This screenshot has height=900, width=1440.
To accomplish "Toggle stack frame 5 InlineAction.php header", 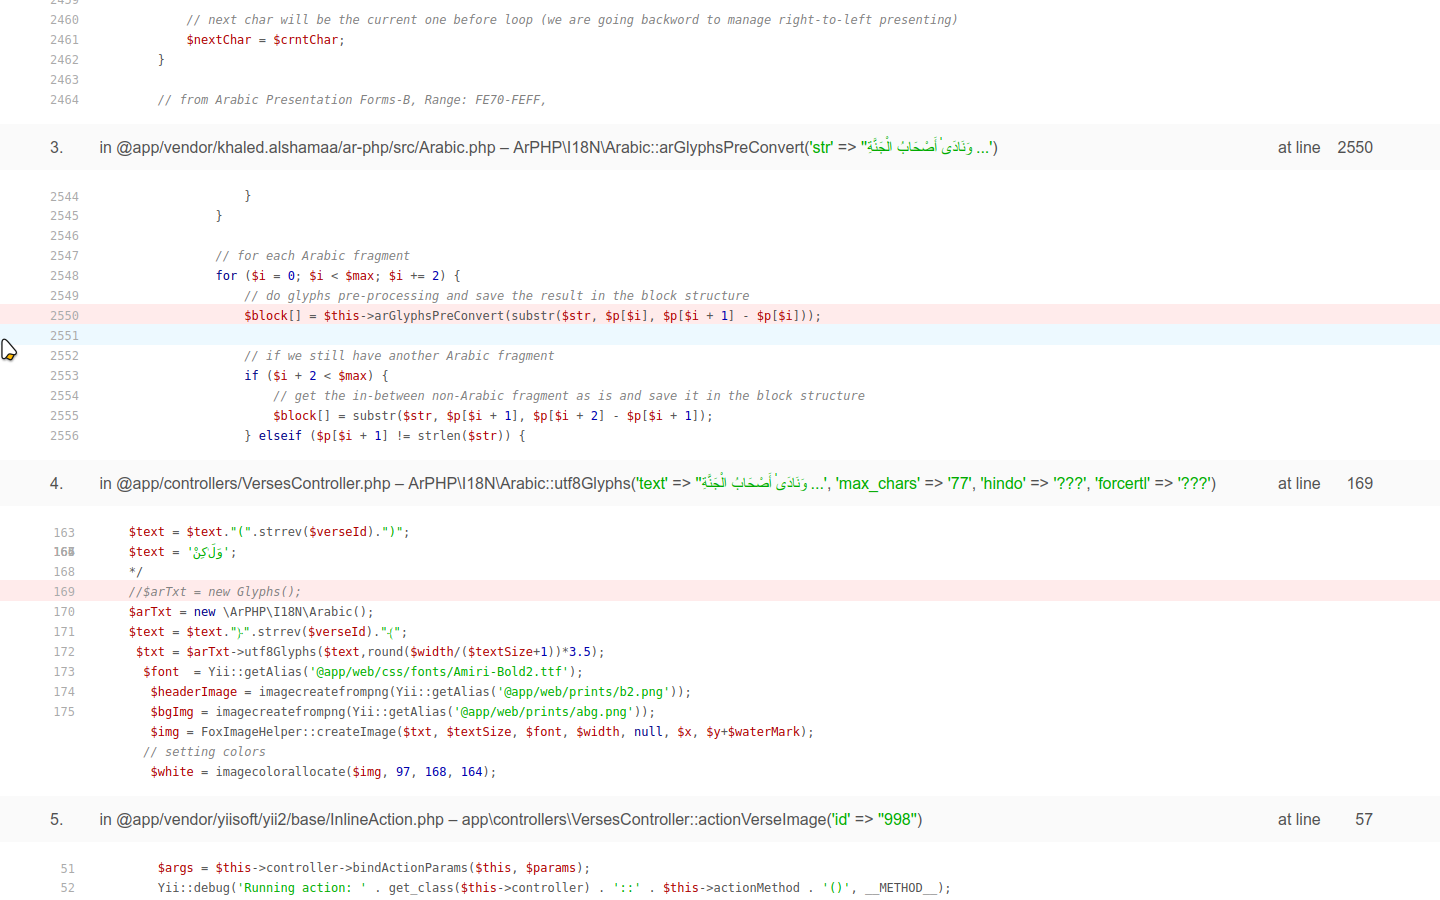I will coord(720,819).
